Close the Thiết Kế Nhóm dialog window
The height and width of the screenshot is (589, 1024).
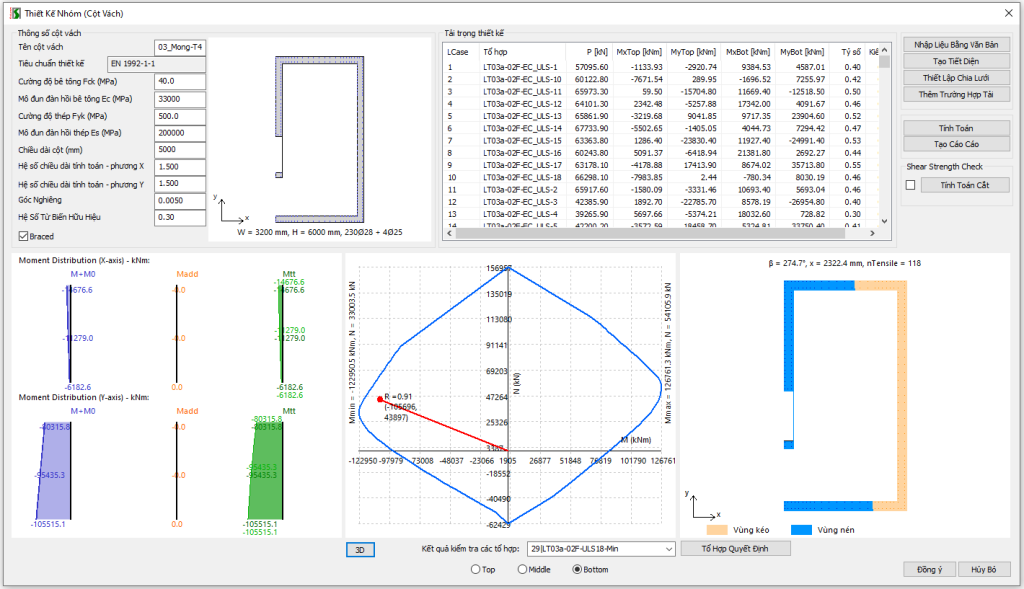pyautogui.click(x=1006, y=11)
